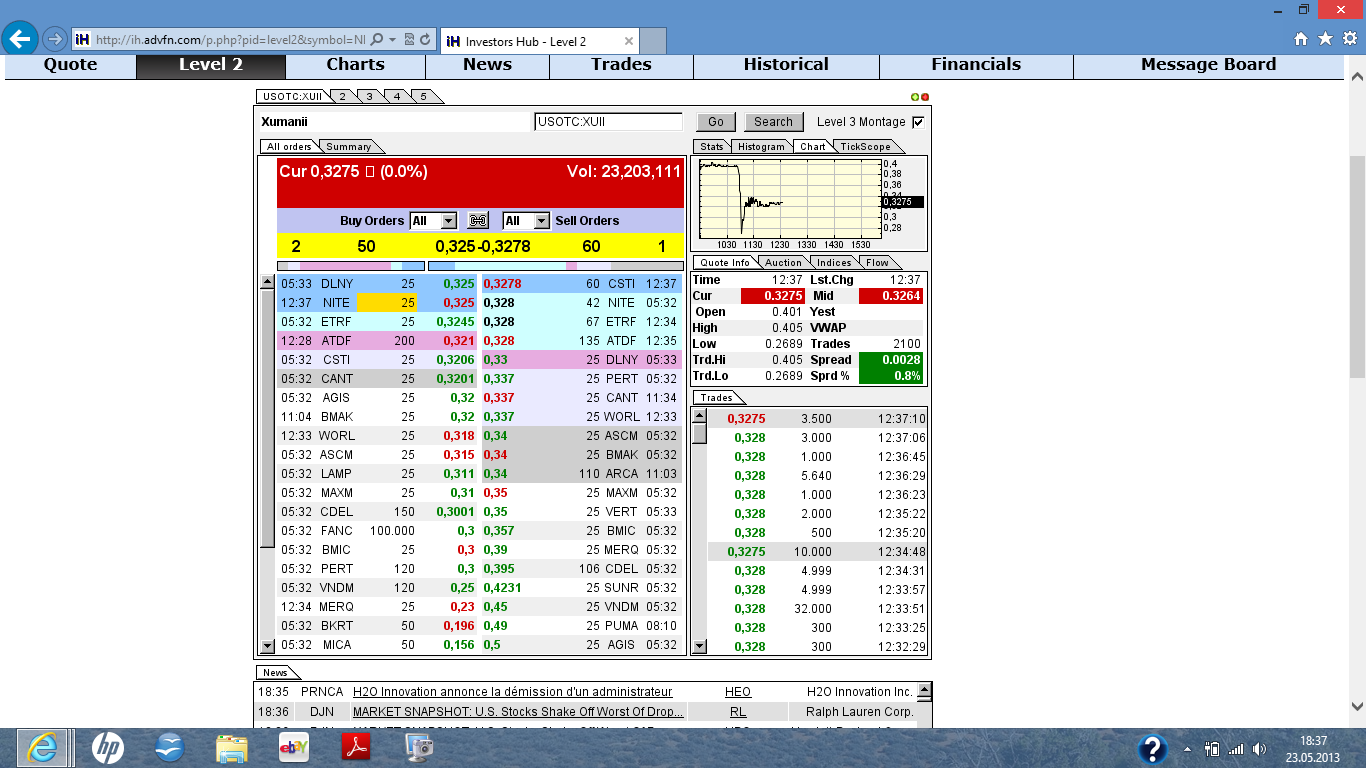Click the HEO ticker link
This screenshot has height=768, width=1366.
coord(738,692)
